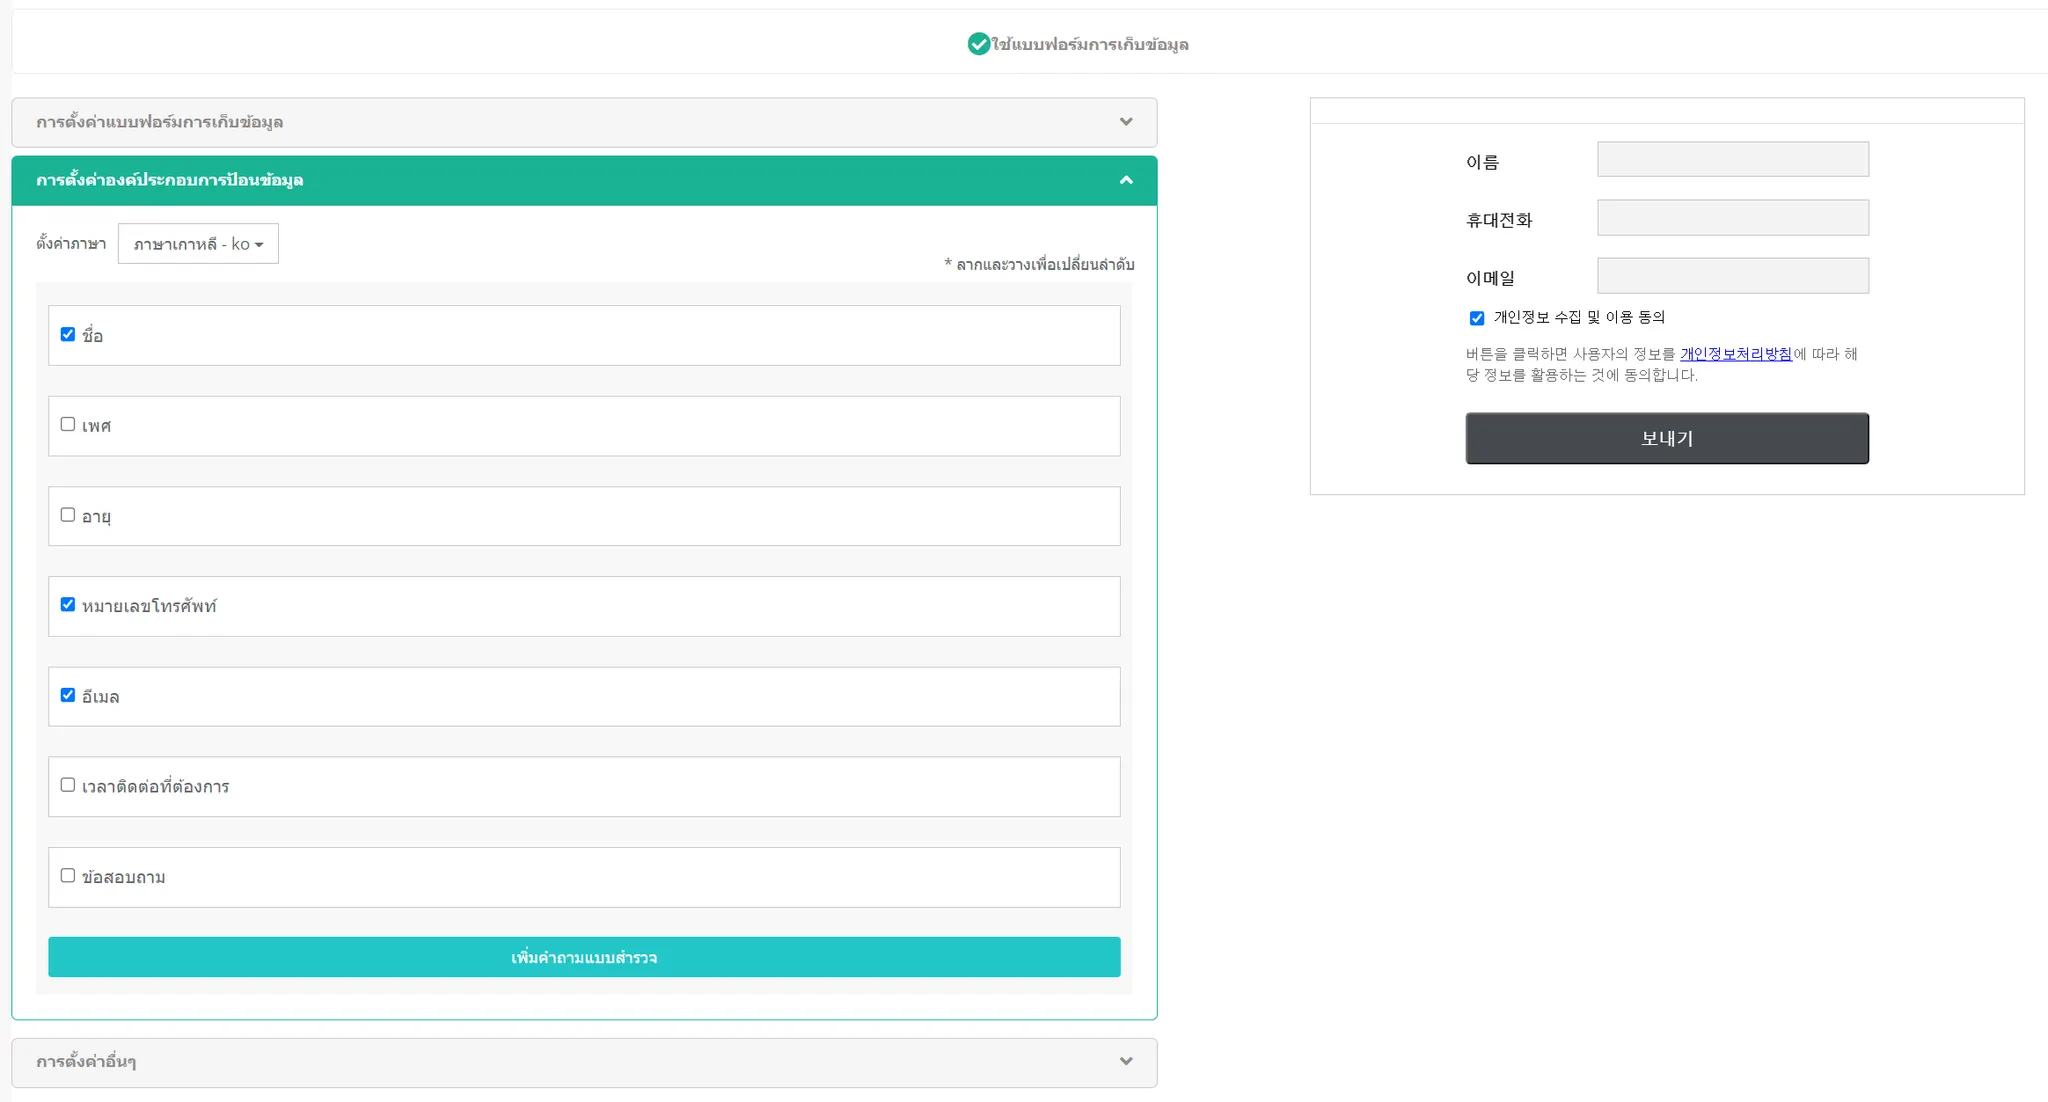The height and width of the screenshot is (1102, 2048).
Task: Open the 개인정보처리방침 privacy policy link
Action: 1735,354
